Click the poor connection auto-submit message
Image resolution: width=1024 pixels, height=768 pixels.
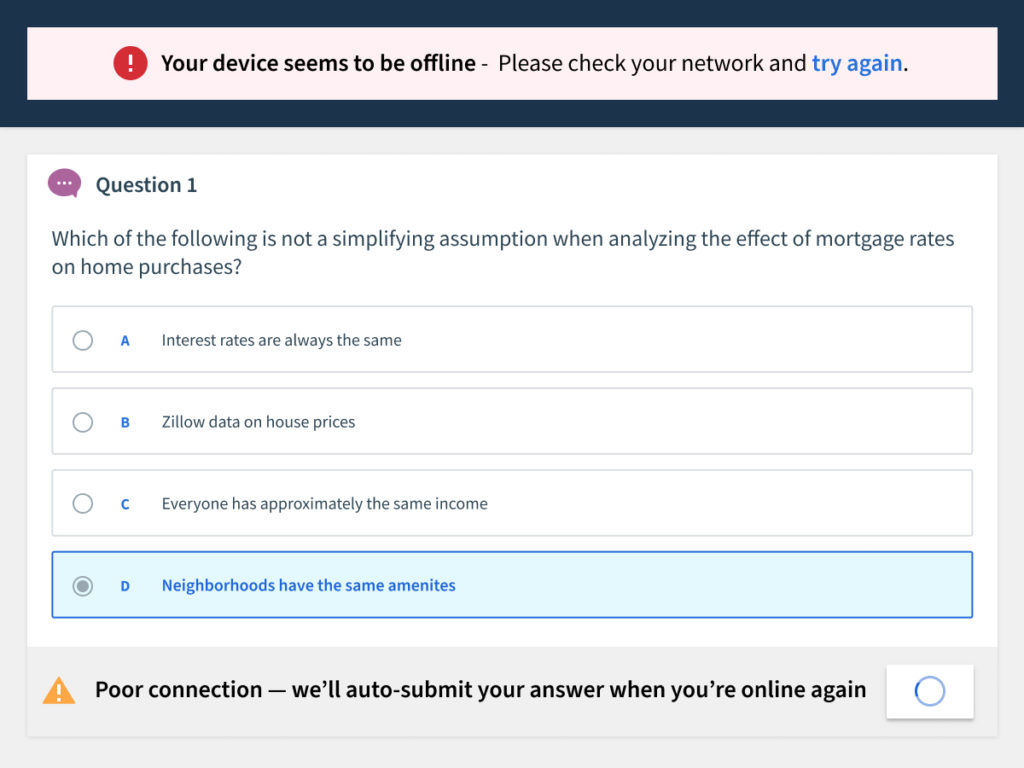(481, 690)
